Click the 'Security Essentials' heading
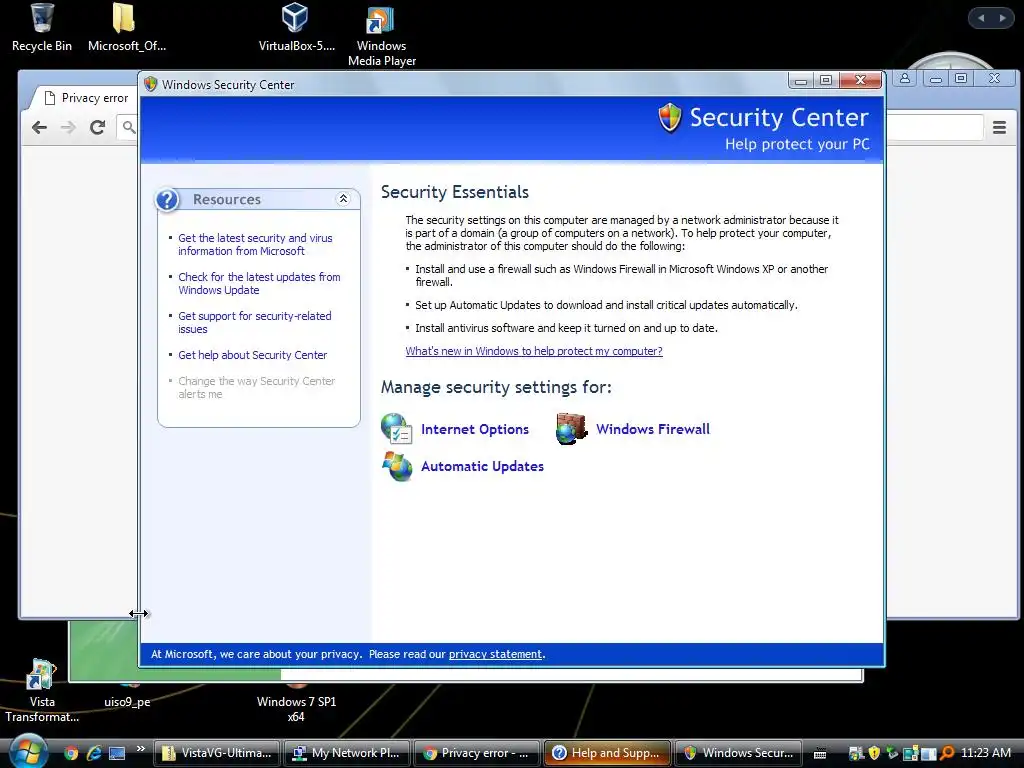Screen dimensions: 1024x768 455,192
